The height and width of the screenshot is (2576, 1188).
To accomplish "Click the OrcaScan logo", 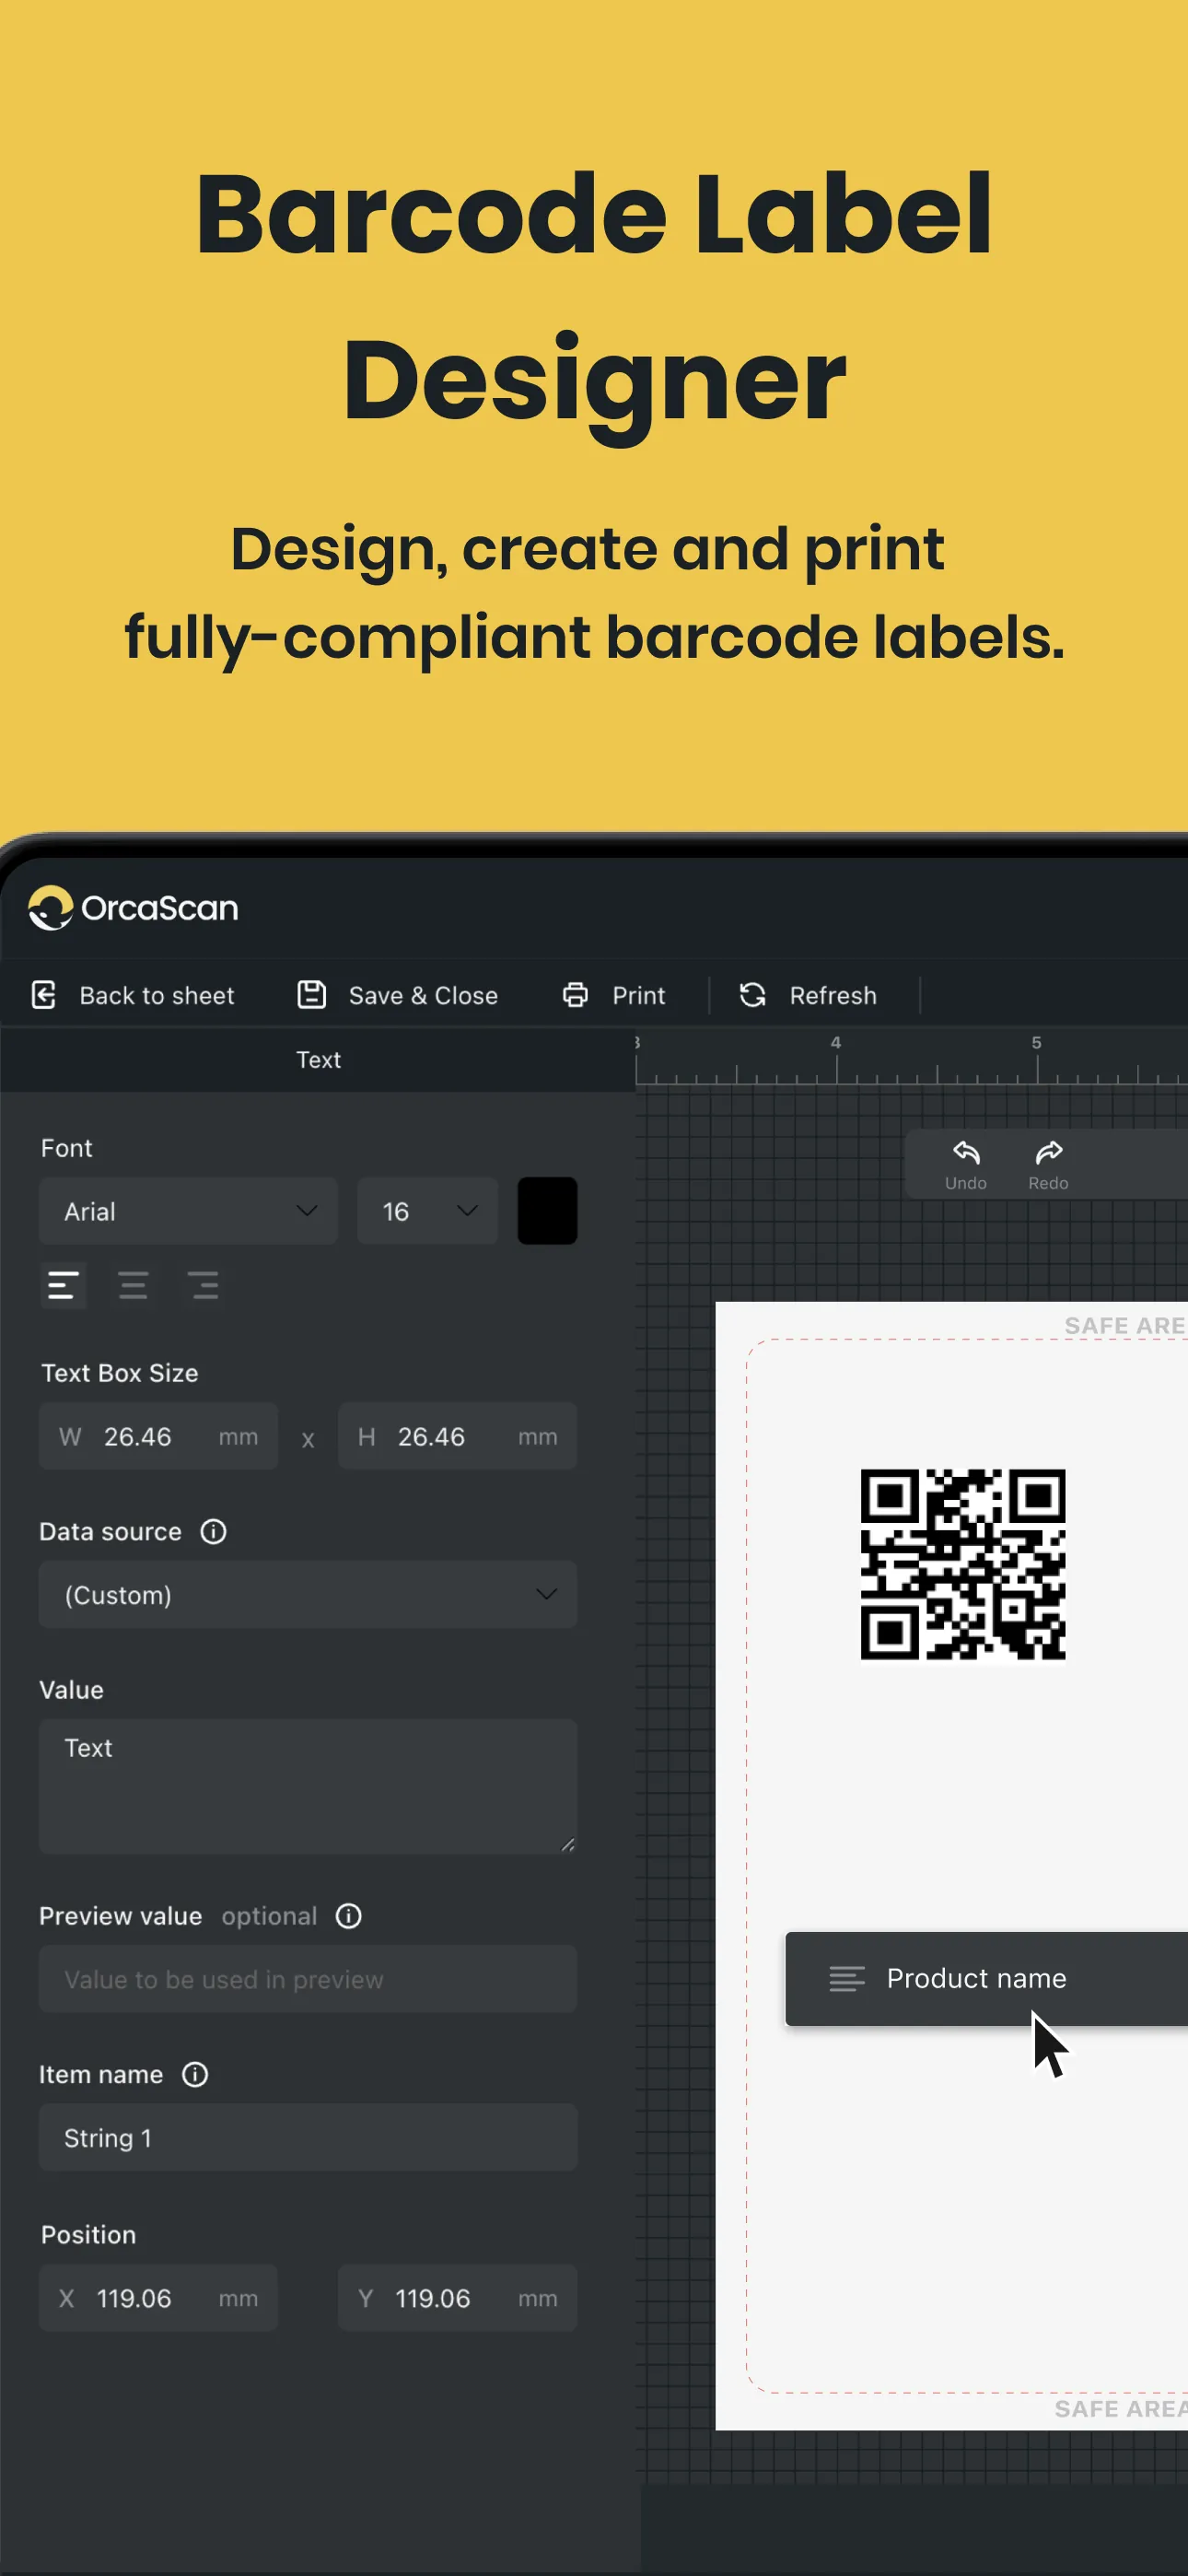I will [133, 908].
